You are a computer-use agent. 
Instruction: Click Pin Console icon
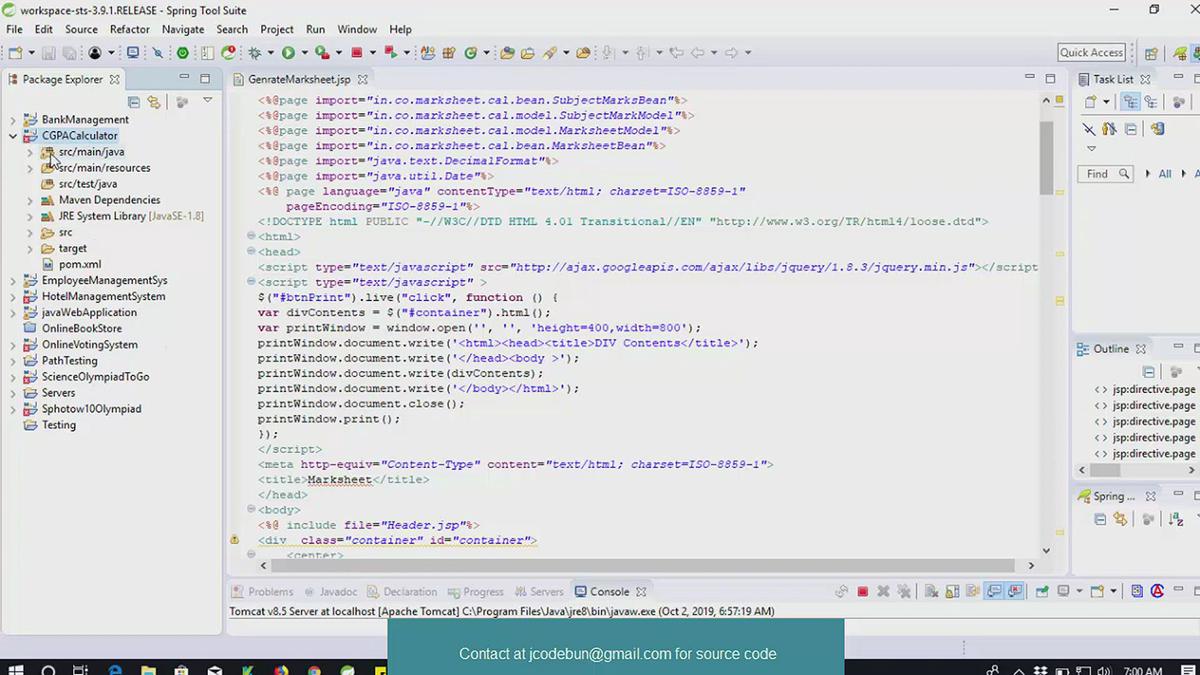[1042, 591]
